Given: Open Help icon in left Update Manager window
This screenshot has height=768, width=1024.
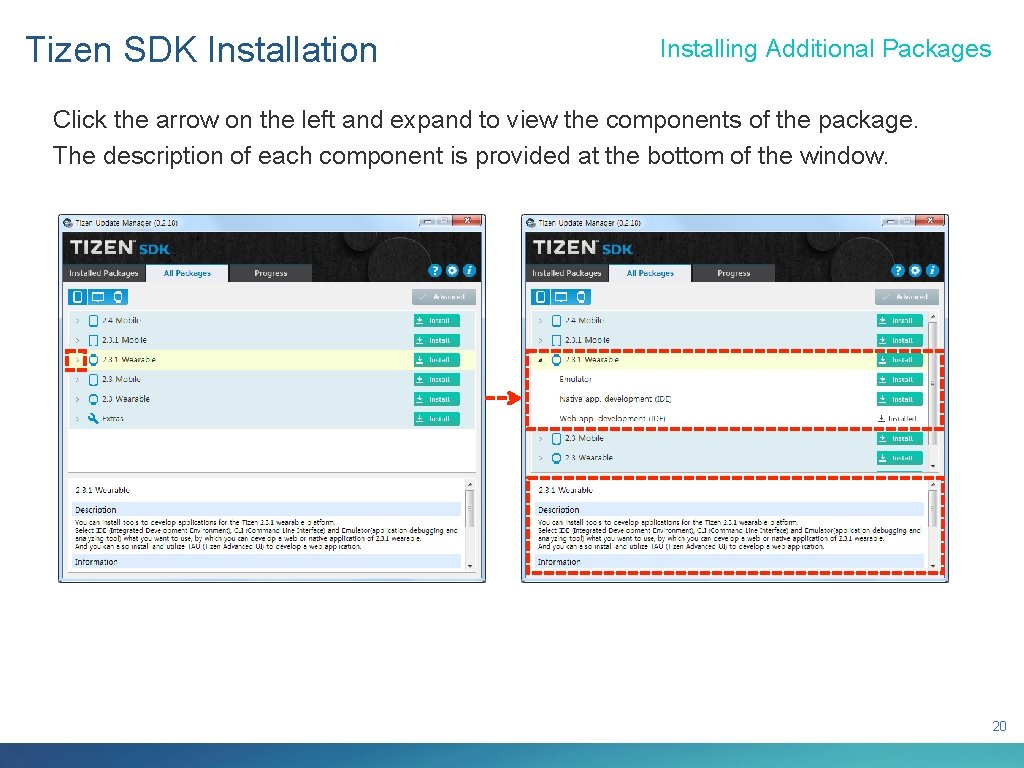Looking at the screenshot, I should click(435, 270).
